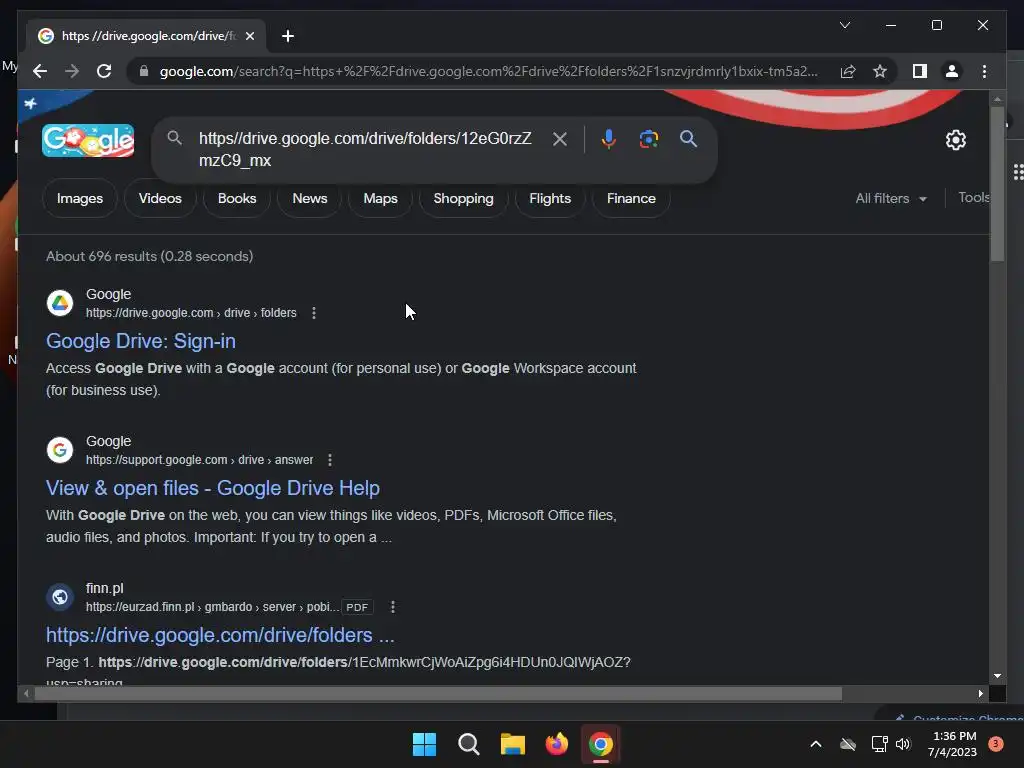The height and width of the screenshot is (768, 1024).
Task: Open more options for the finn.pl result
Action: (x=392, y=607)
